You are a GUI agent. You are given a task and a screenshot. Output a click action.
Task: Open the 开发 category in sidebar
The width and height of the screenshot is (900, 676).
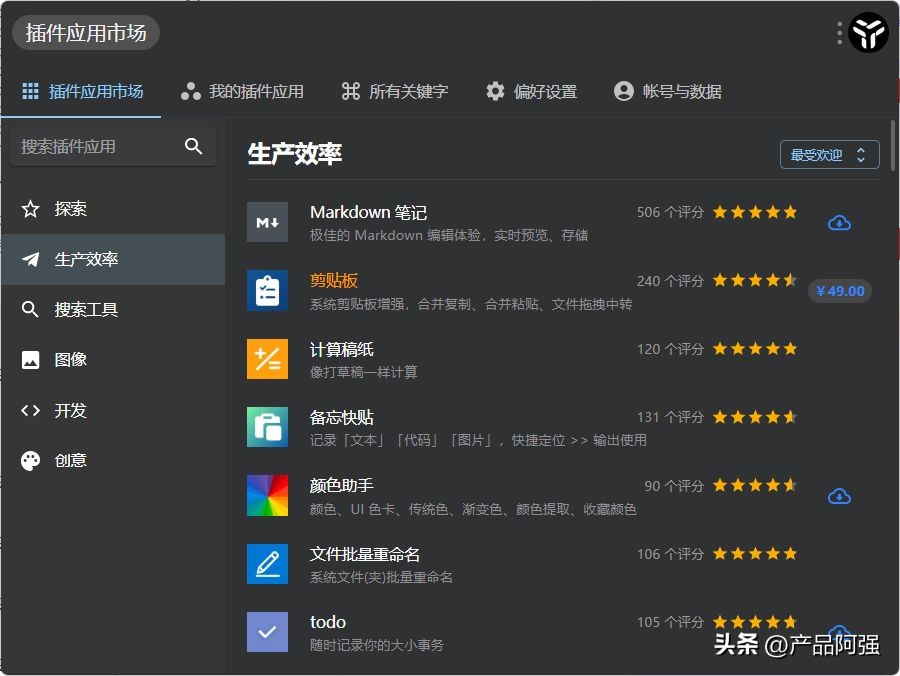click(58, 410)
